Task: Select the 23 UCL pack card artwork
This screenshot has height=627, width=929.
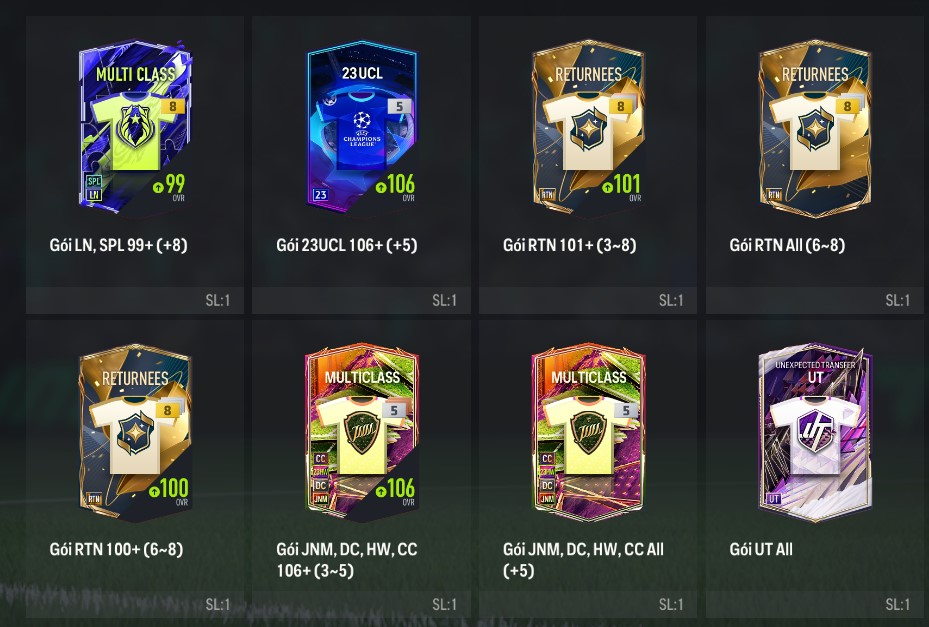Action: (x=361, y=126)
